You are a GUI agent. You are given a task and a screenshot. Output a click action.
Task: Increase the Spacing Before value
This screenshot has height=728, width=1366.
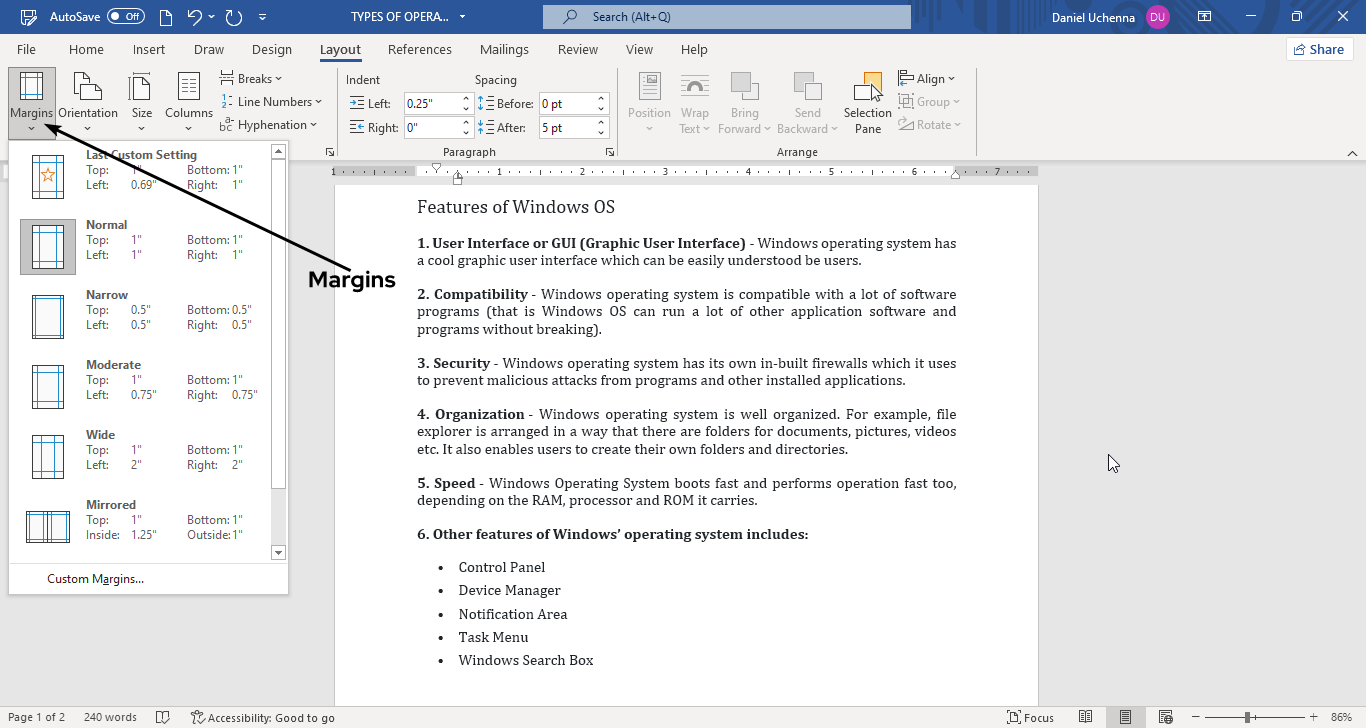click(601, 99)
